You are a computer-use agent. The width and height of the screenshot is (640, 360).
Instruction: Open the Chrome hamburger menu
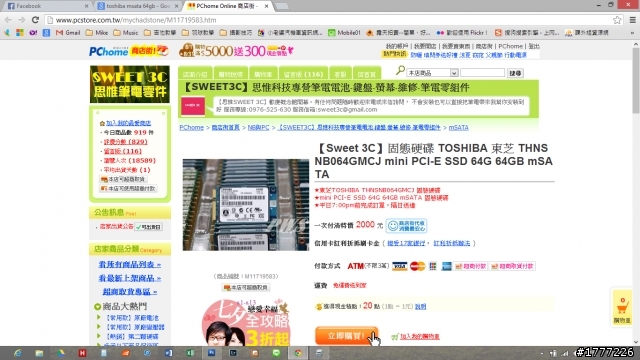pyautogui.click(x=632, y=20)
